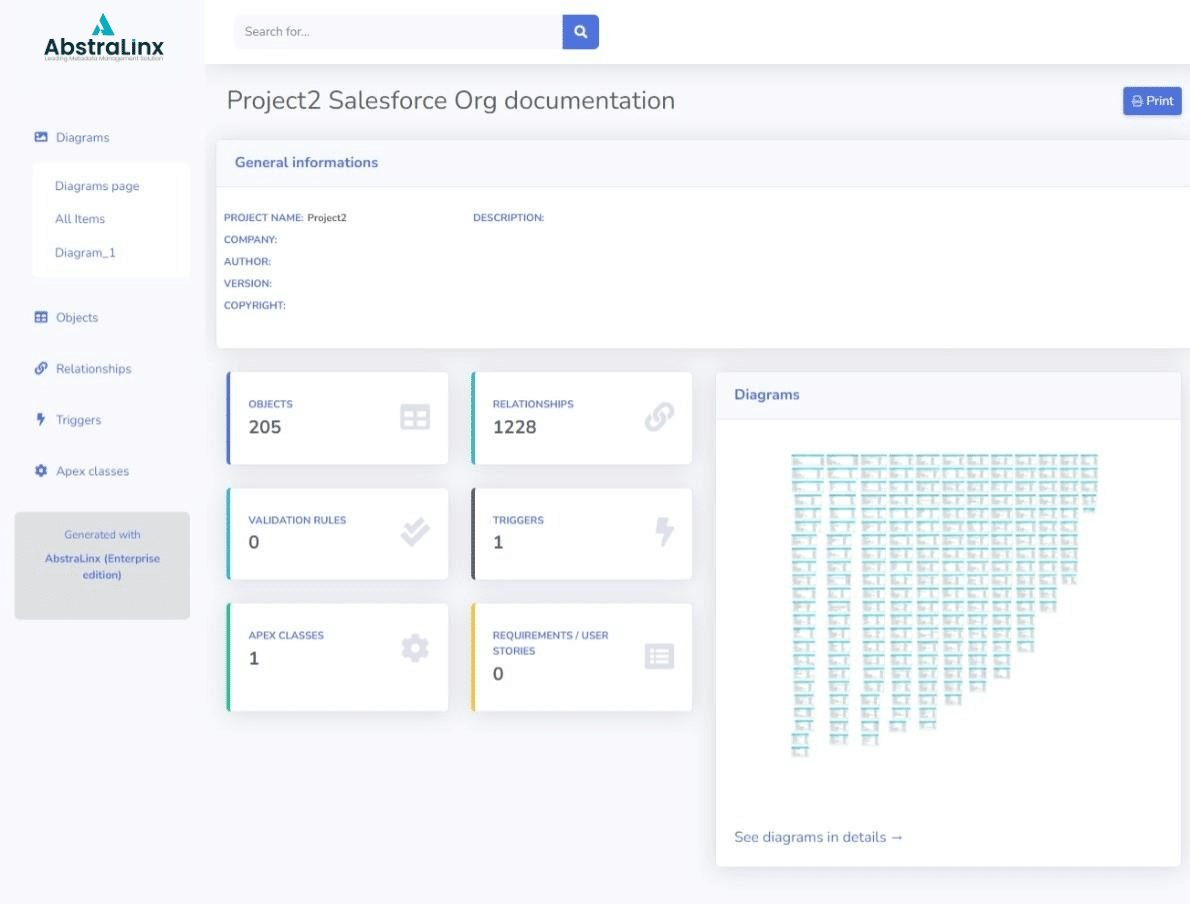Click the Objects table icon in sidebar

41,317
